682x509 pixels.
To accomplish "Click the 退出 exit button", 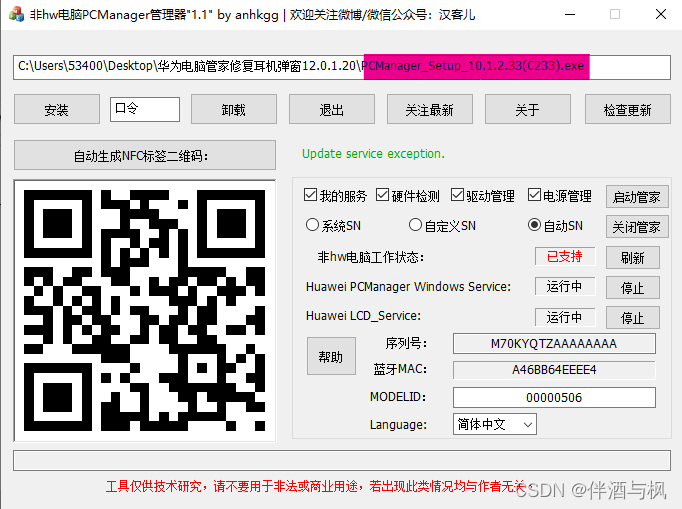I will click(x=331, y=110).
